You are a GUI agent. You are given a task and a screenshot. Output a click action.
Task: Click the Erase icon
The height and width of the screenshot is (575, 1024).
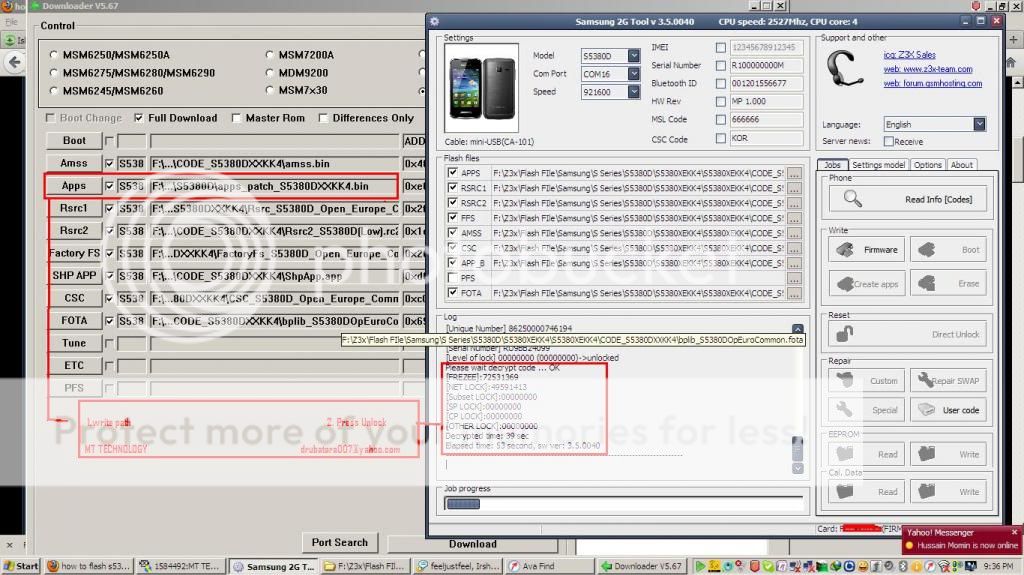(926, 284)
